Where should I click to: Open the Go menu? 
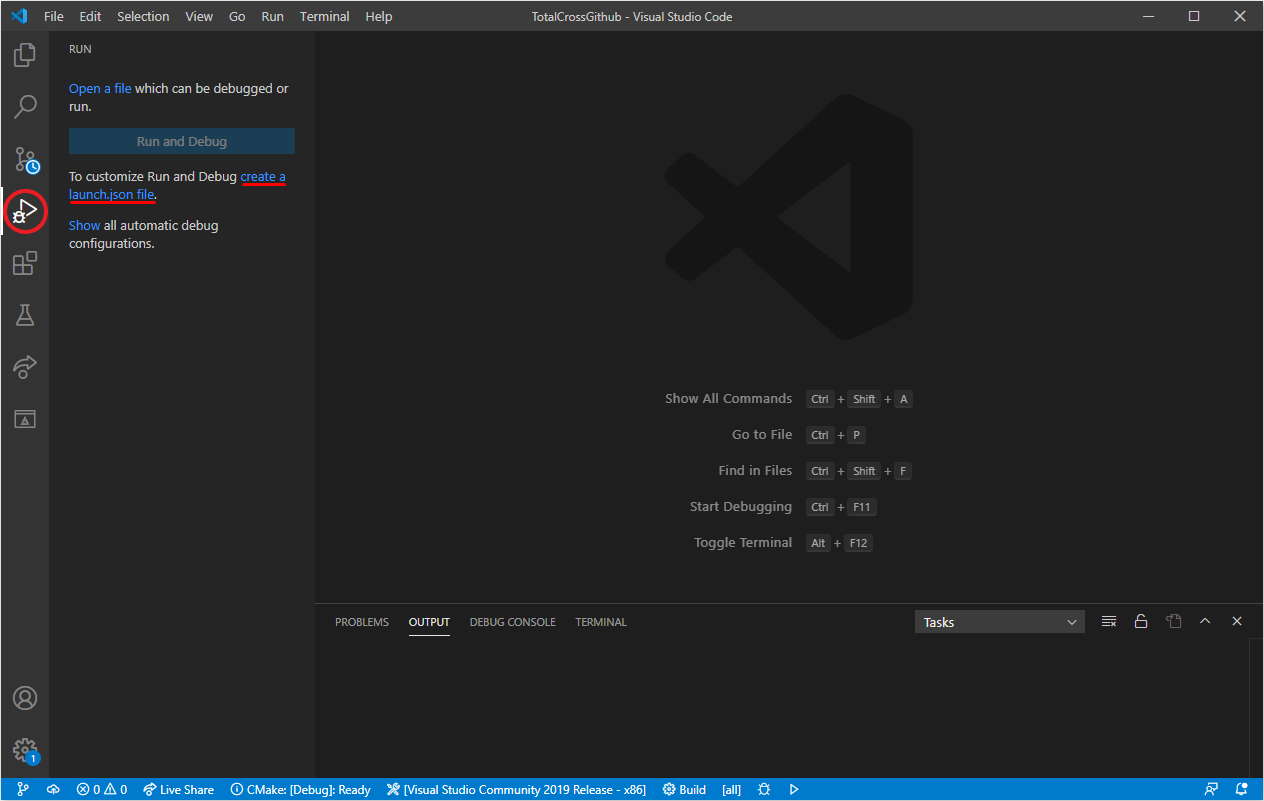(x=237, y=16)
